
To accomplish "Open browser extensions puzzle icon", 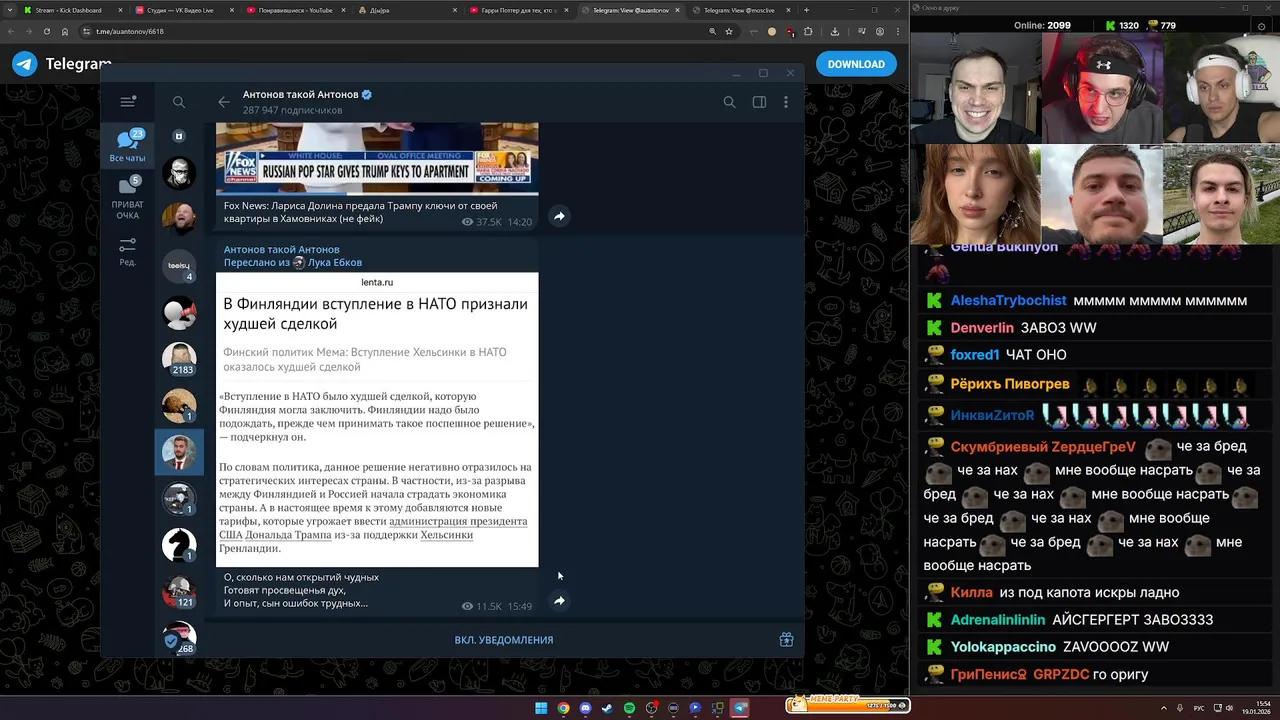I will tap(808, 31).
